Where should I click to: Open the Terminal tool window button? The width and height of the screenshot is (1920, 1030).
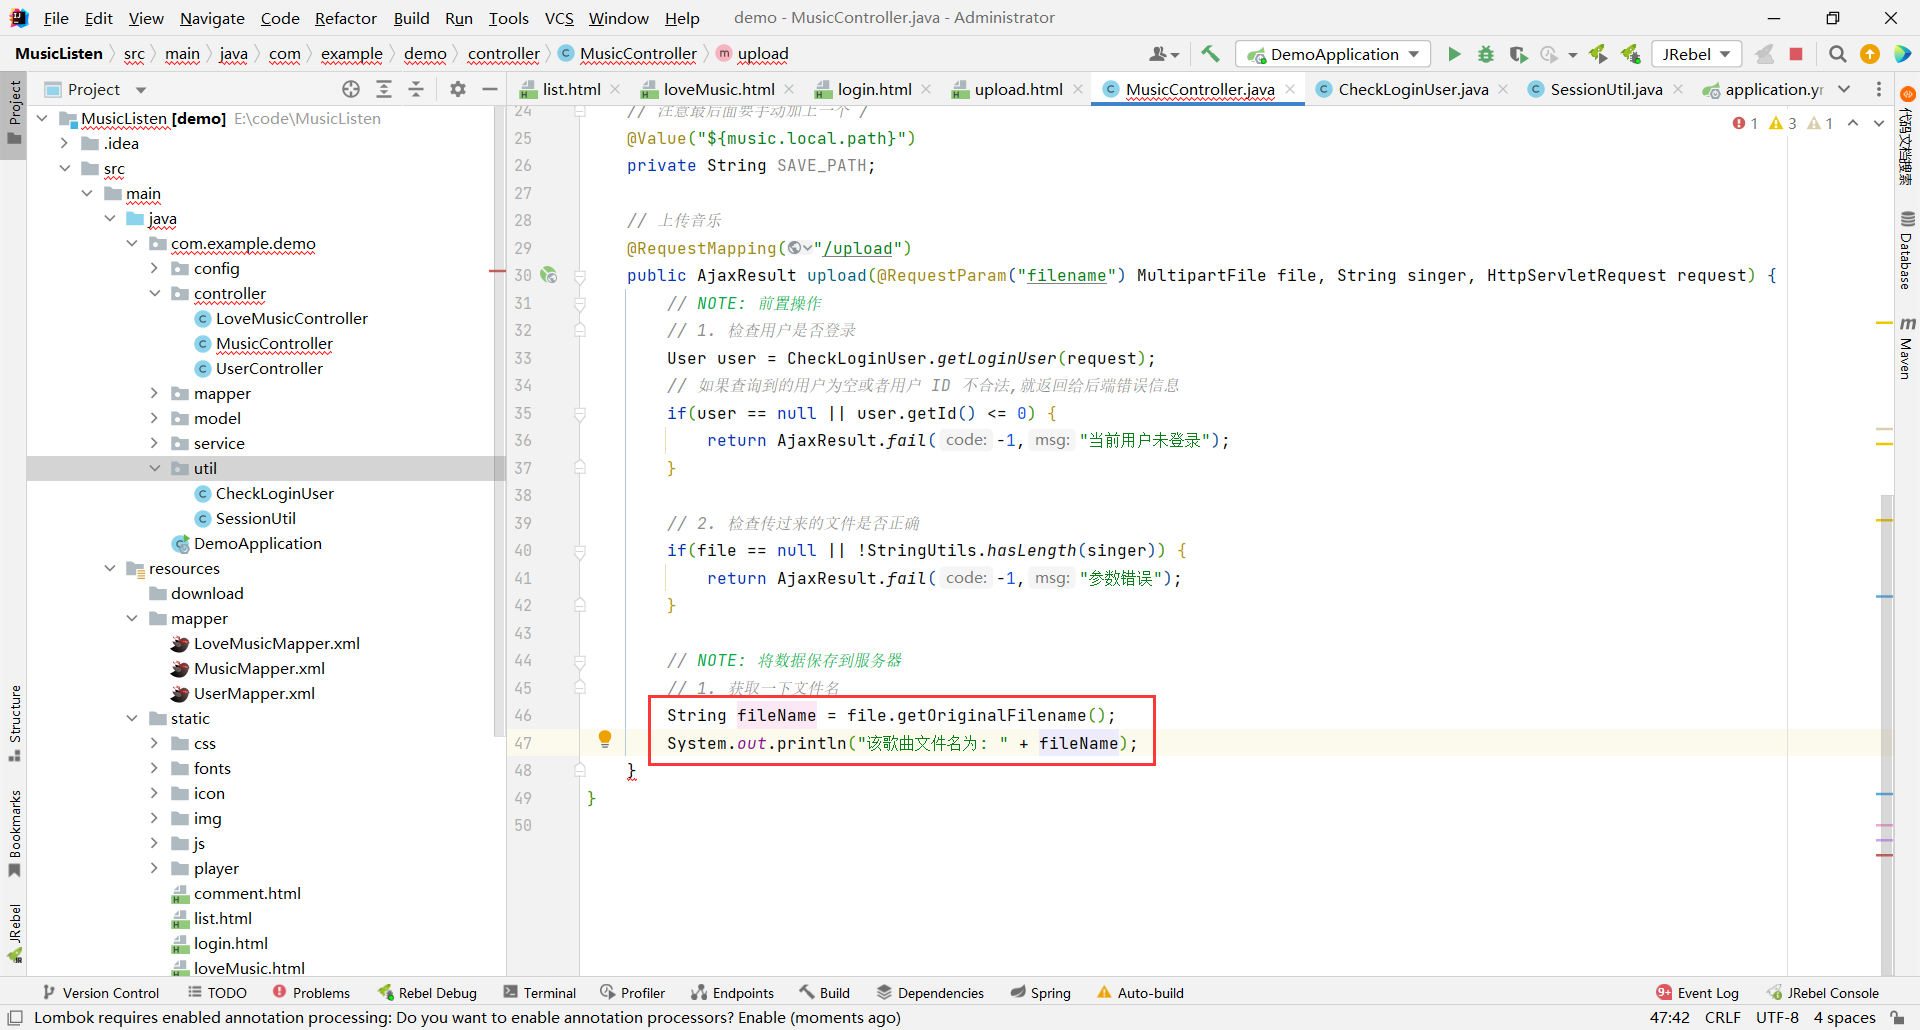click(x=540, y=992)
